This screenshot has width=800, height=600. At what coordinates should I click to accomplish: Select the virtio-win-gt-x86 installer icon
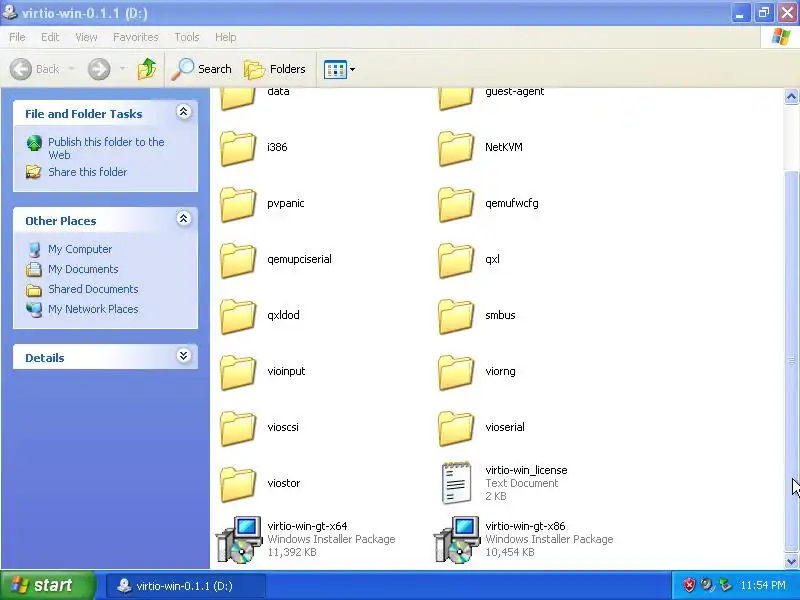tap(457, 539)
